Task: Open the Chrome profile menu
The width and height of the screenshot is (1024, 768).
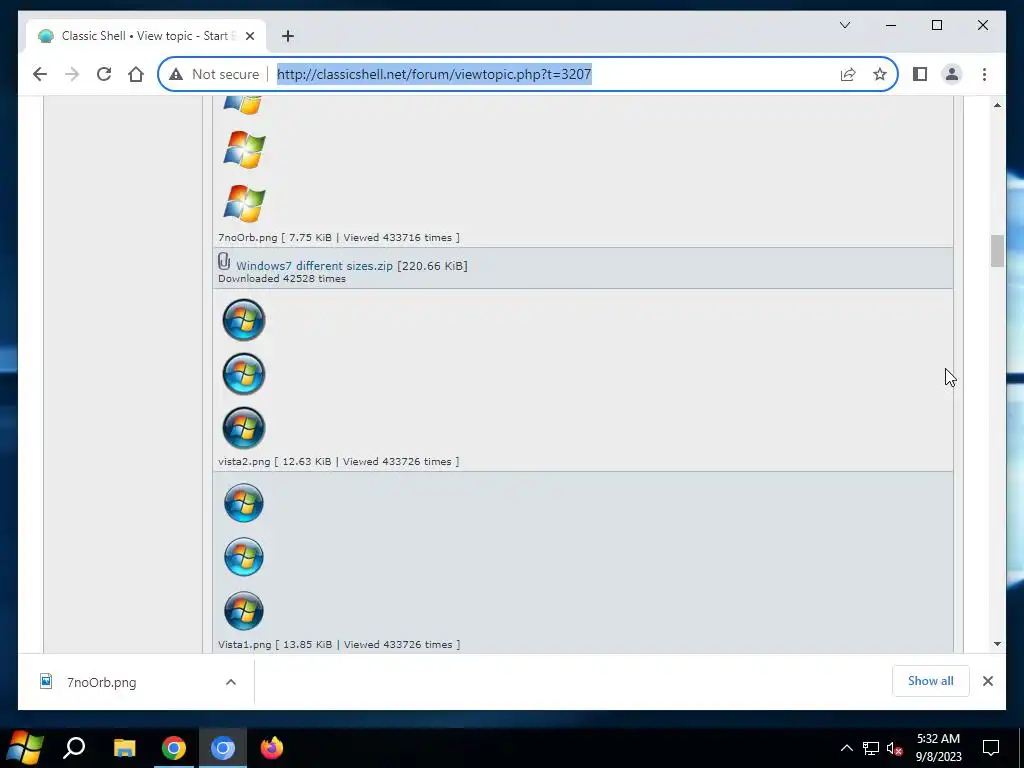Action: (952, 74)
